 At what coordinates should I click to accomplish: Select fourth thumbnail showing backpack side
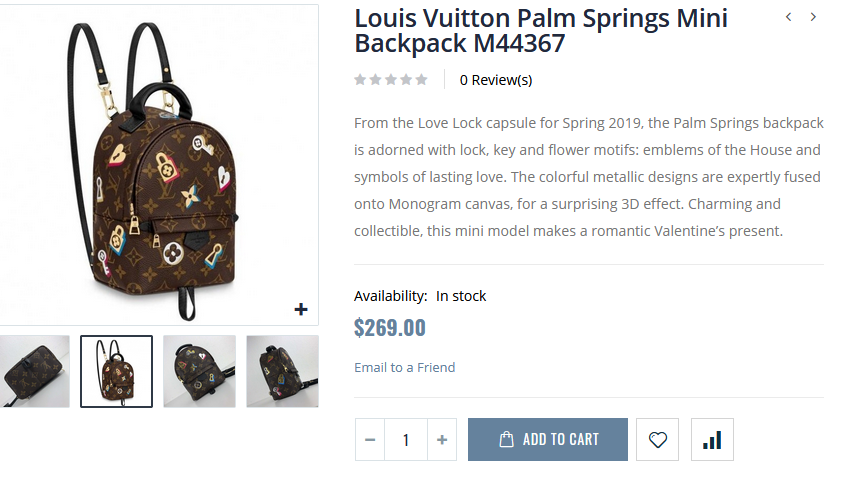[x=282, y=371]
